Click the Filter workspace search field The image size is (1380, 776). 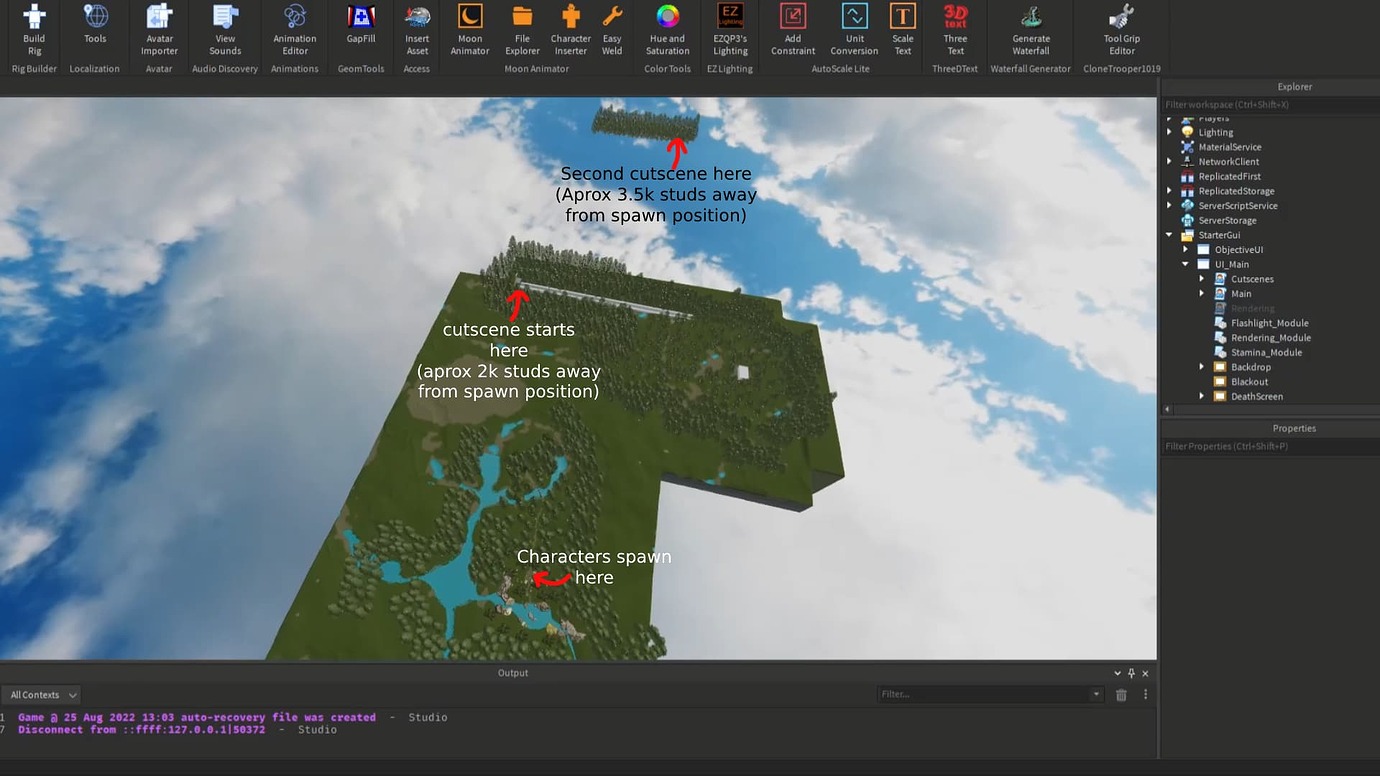tap(1270, 104)
